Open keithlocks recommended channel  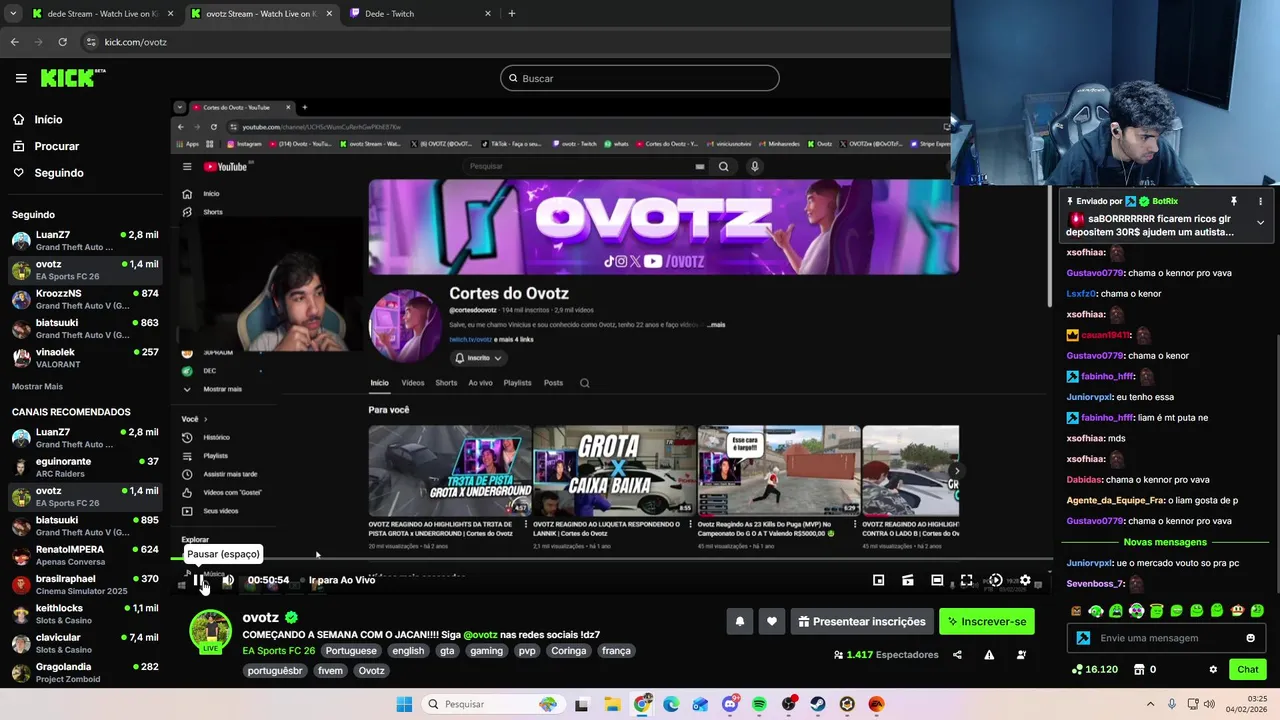[x=85, y=614]
